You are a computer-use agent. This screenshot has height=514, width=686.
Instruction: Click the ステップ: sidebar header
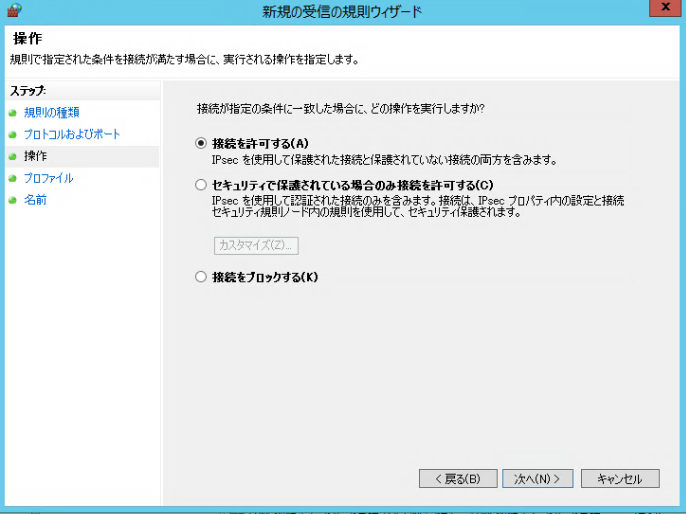click(28, 91)
